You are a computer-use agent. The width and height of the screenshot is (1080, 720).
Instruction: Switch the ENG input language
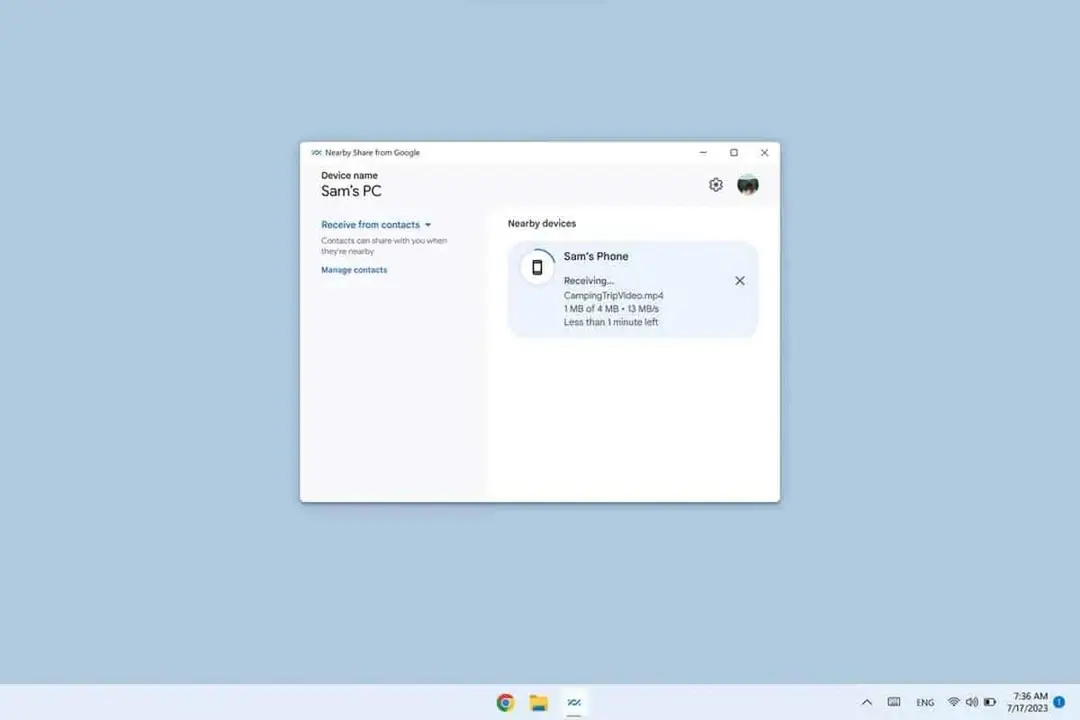(925, 702)
